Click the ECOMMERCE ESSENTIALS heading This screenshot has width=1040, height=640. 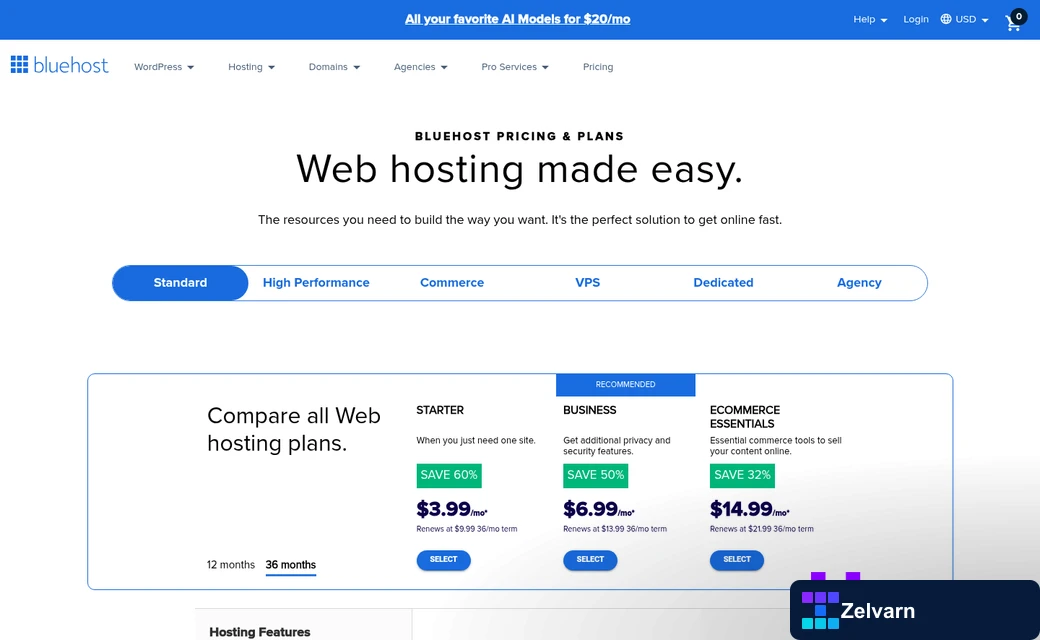click(745, 417)
